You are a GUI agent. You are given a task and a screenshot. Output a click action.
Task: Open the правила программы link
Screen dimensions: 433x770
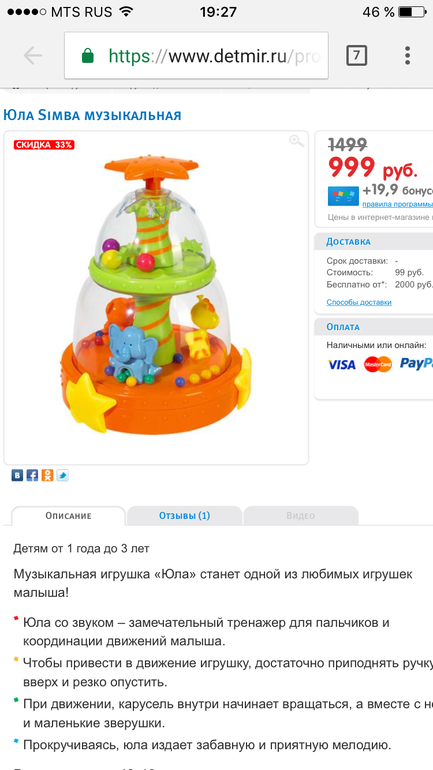(x=398, y=204)
